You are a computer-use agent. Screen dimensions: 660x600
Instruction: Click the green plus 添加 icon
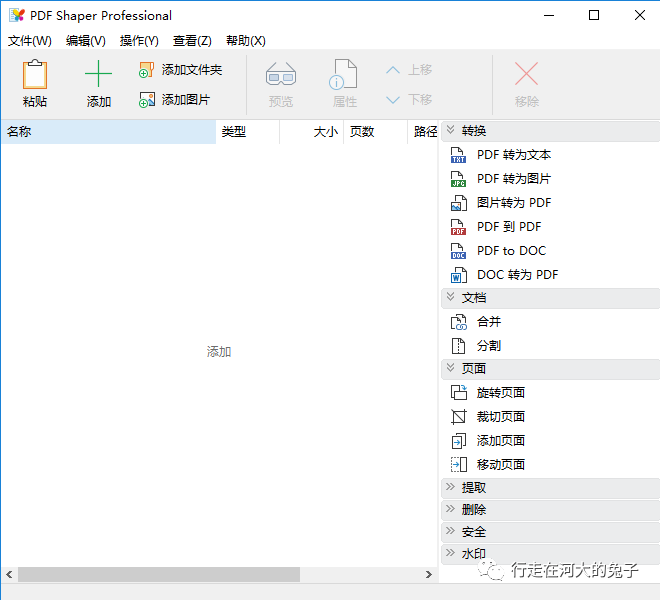tap(98, 74)
